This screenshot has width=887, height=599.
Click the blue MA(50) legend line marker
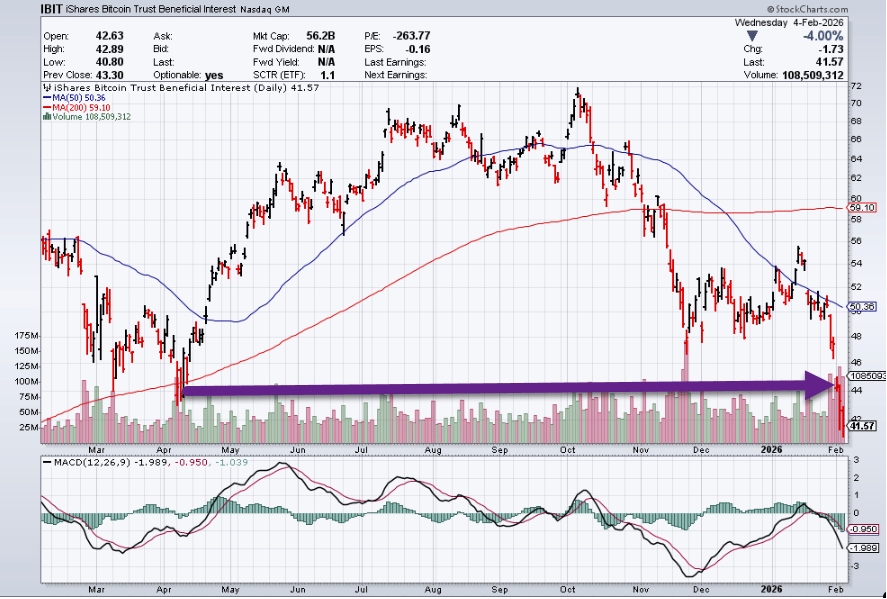(47, 98)
